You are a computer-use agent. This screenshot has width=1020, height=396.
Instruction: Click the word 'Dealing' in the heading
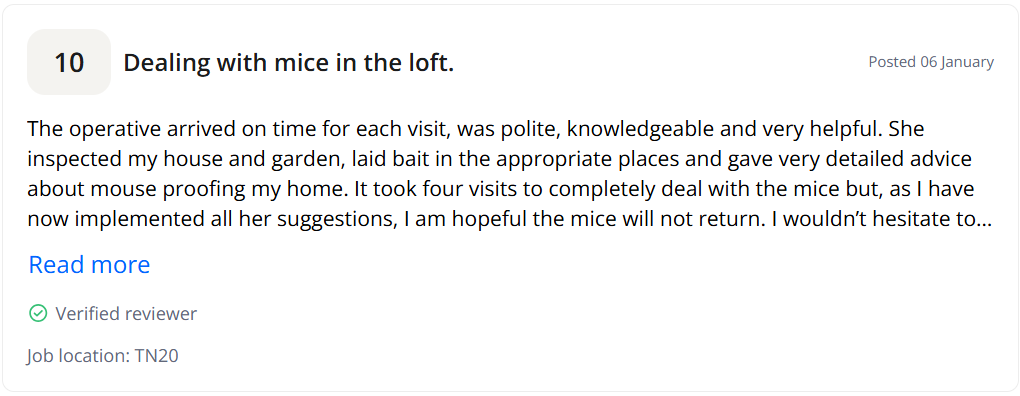tap(167, 63)
